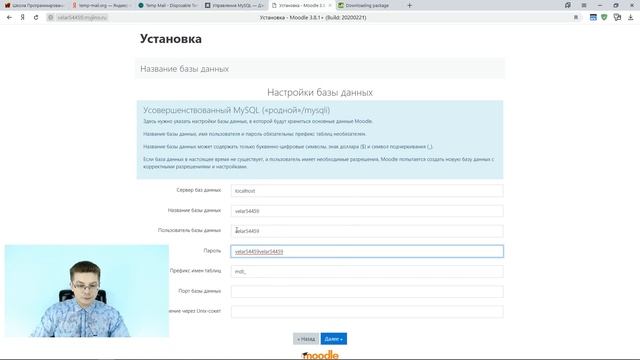Bookmark this page using the address bar icon
The height and width of the screenshot is (360, 640).
(576, 18)
